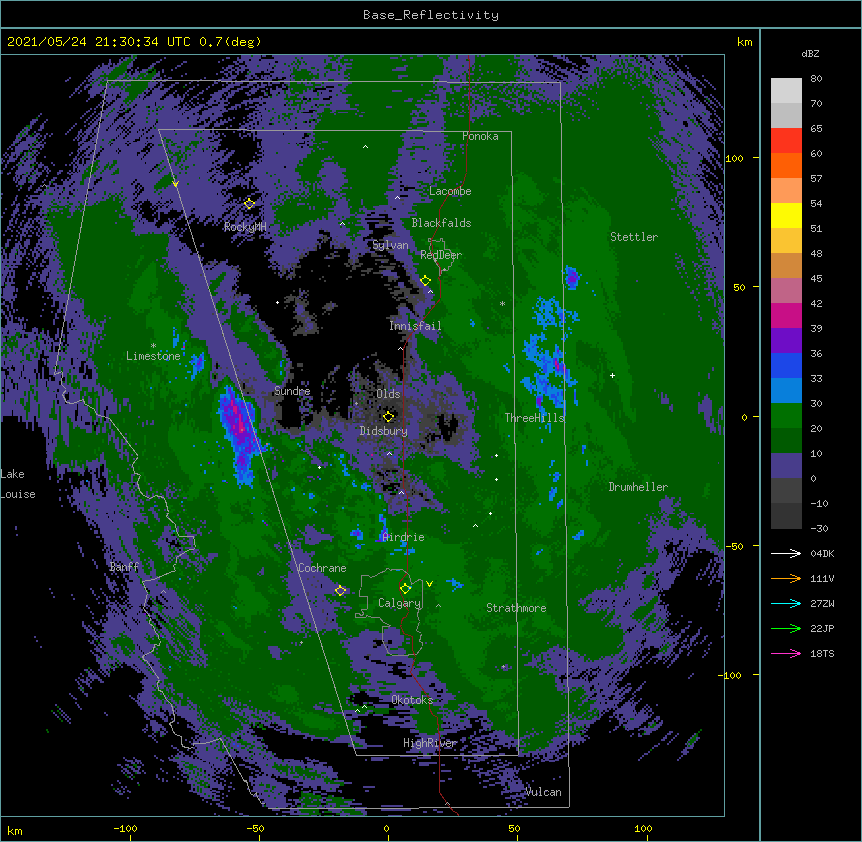Select the Vulcan label
The image size is (862, 842).
(543, 792)
